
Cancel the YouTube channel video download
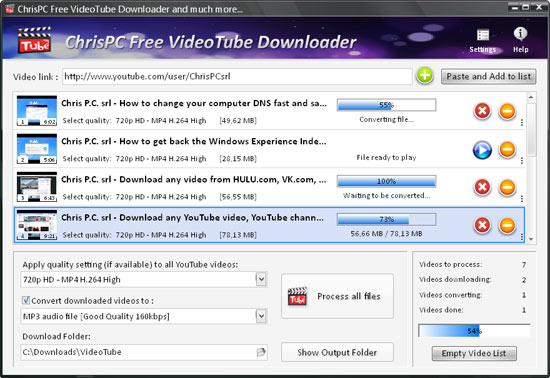tap(482, 225)
